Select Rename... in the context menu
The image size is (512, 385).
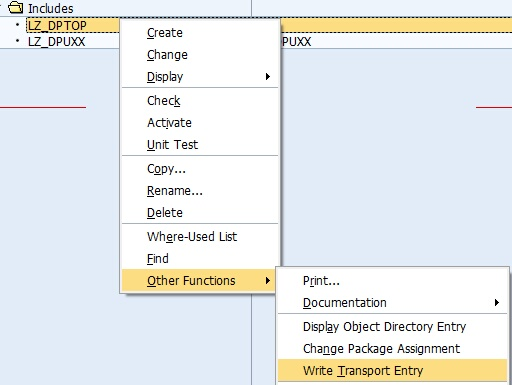[x=200, y=191]
